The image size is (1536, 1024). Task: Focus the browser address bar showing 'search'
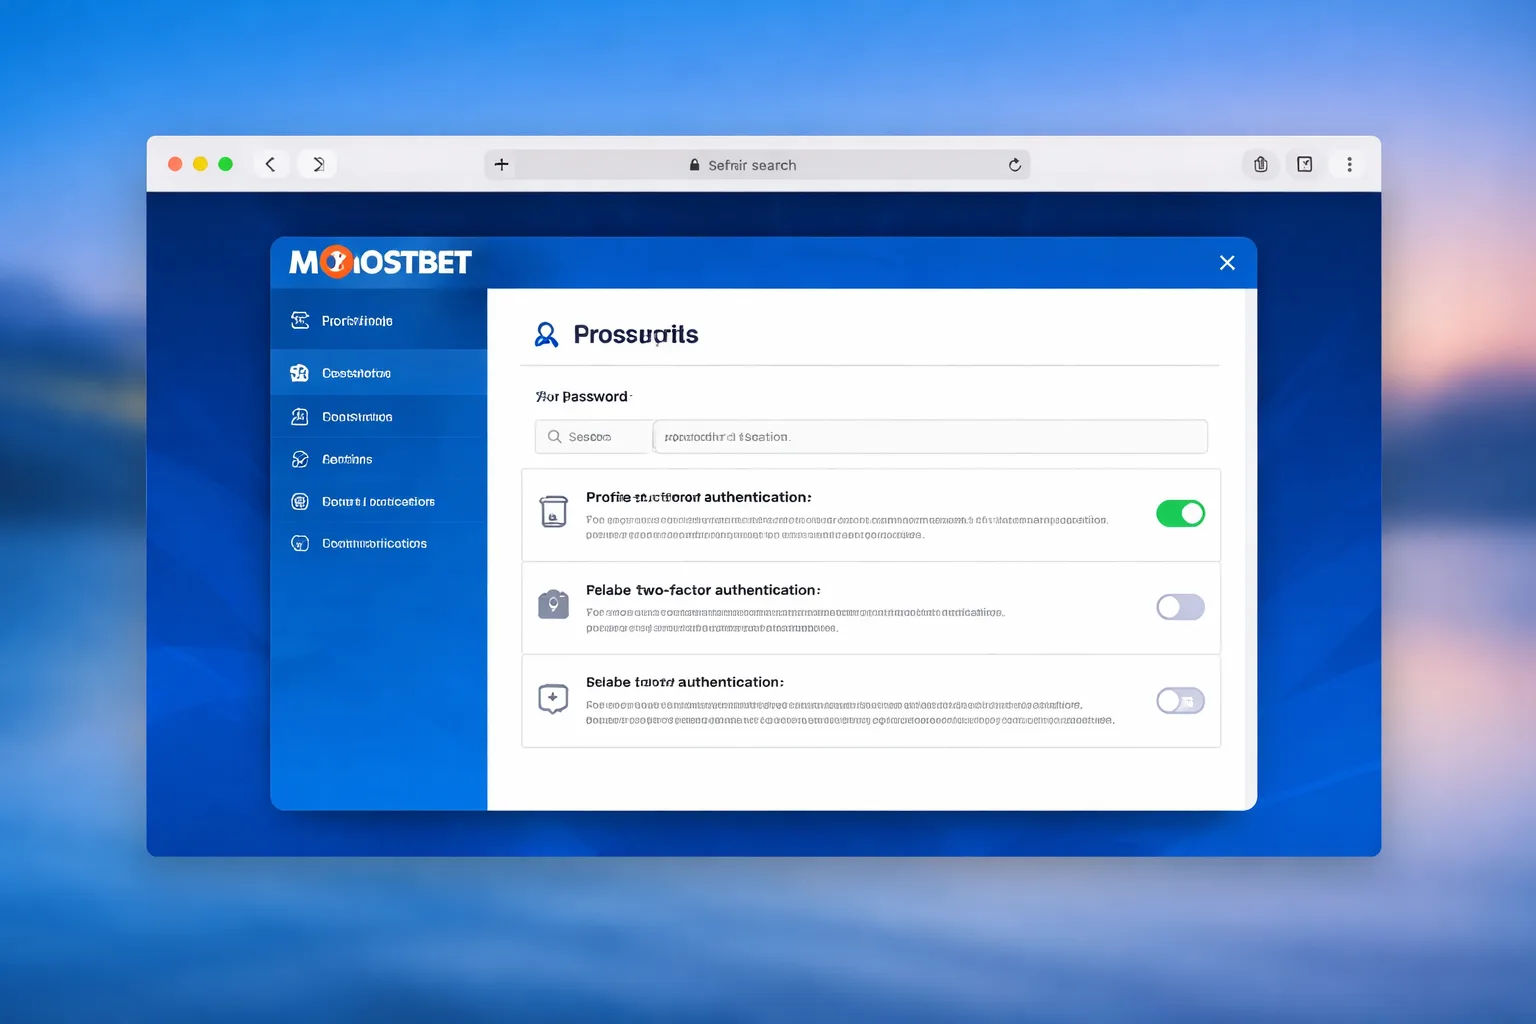(x=757, y=165)
